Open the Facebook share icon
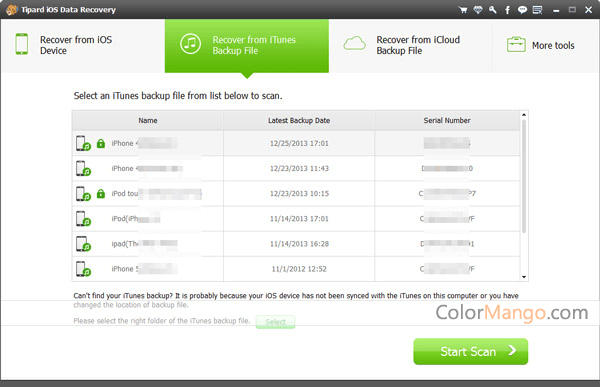The image size is (600, 387). pyautogui.click(x=507, y=10)
